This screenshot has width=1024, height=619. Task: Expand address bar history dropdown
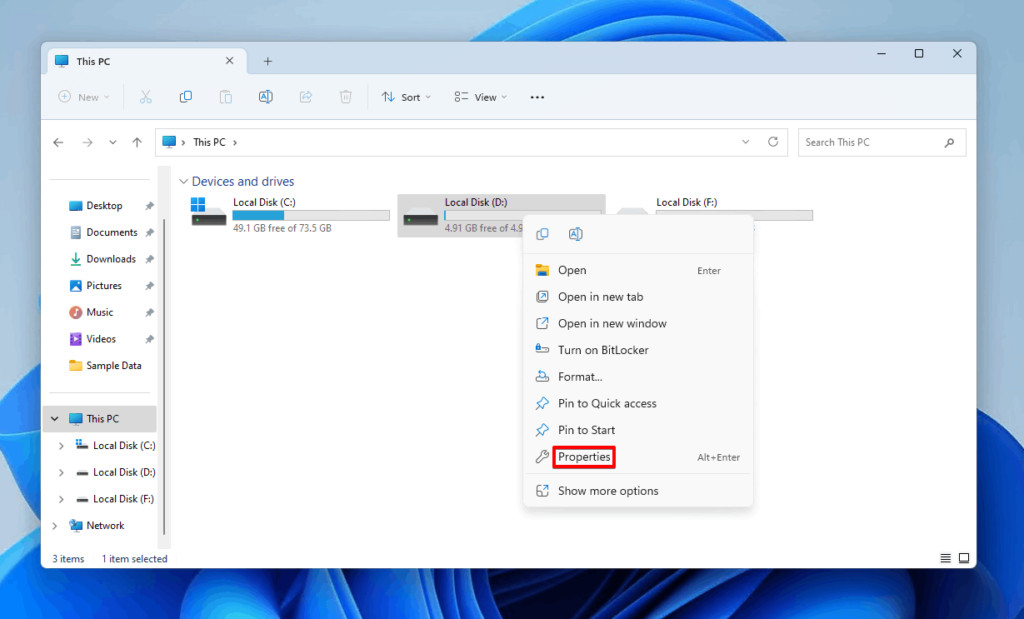745,142
